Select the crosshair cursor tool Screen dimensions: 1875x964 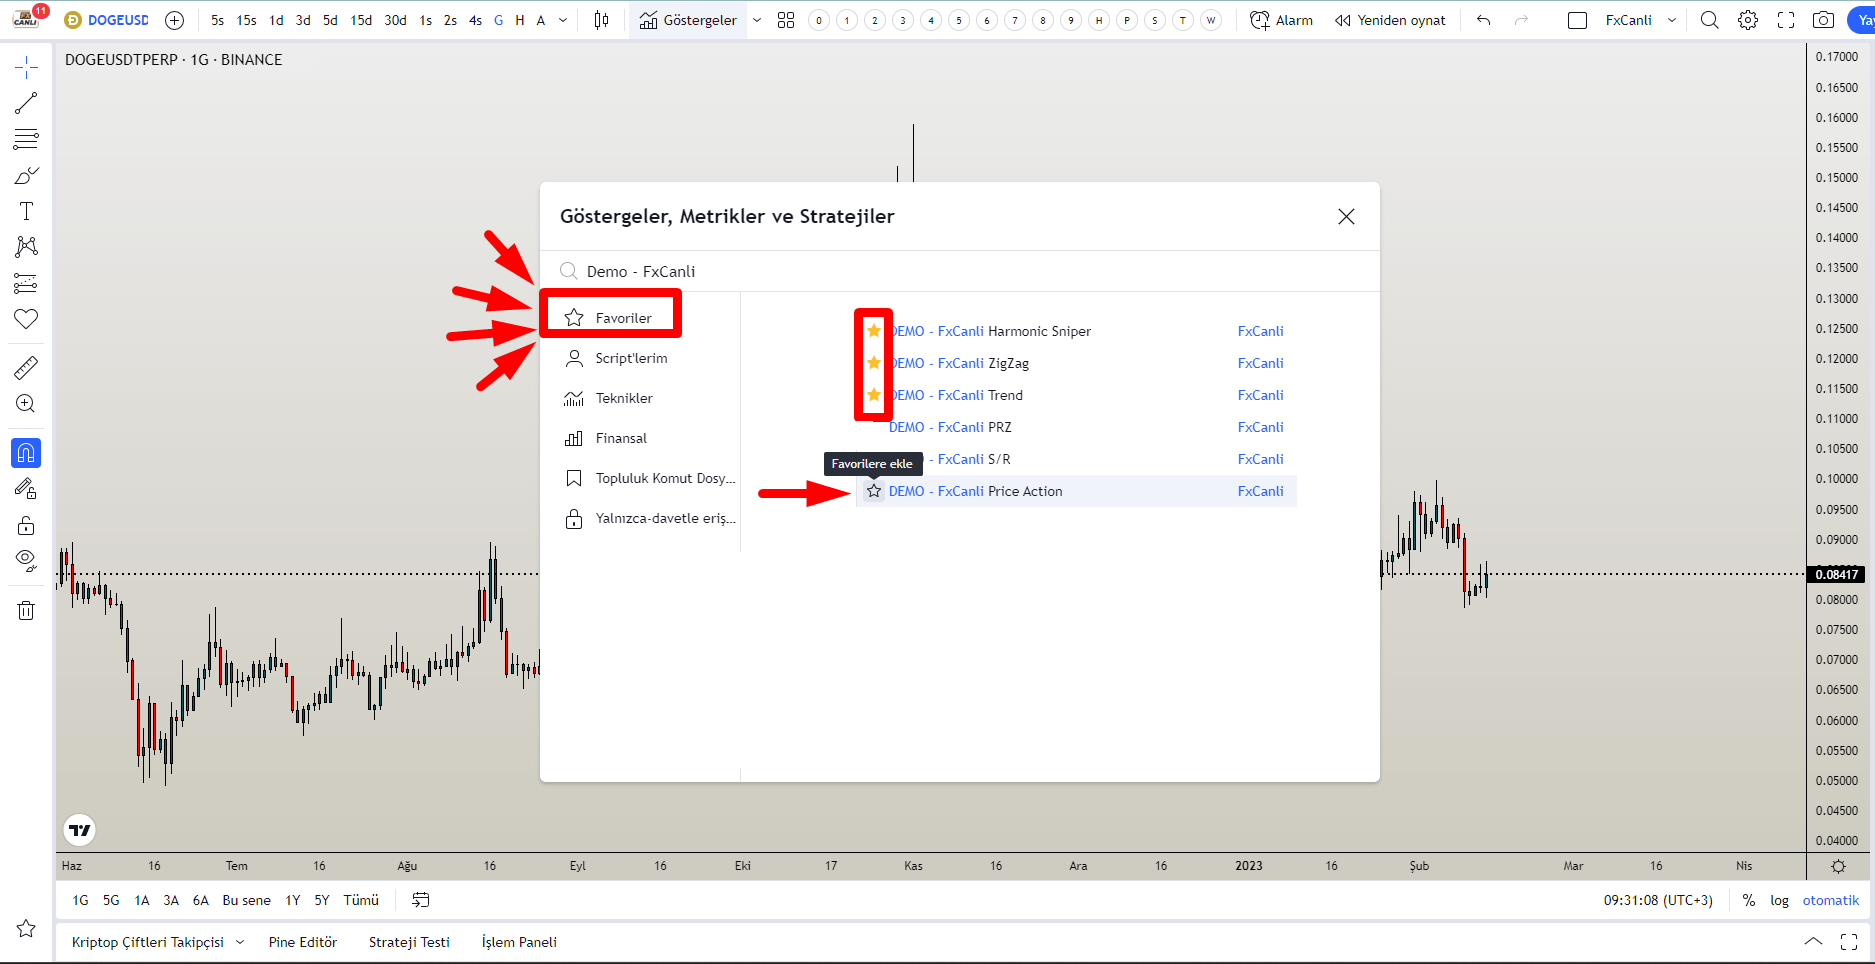(x=26, y=67)
